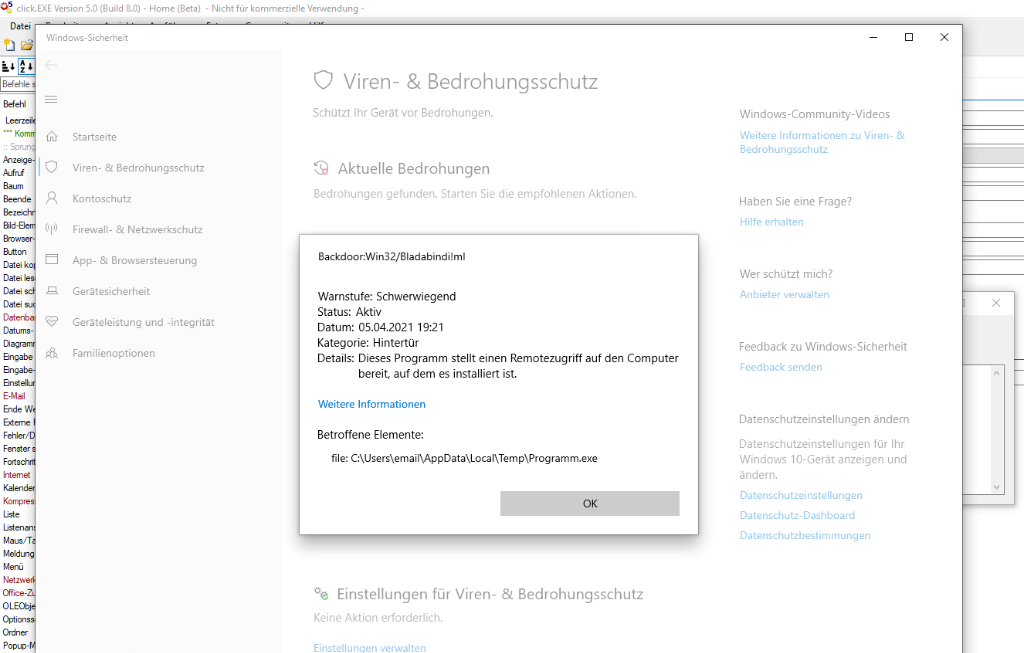This screenshot has height=653, width=1024.
Task: Open Kontoschutz in the sidebar
Action: [x=101, y=199]
